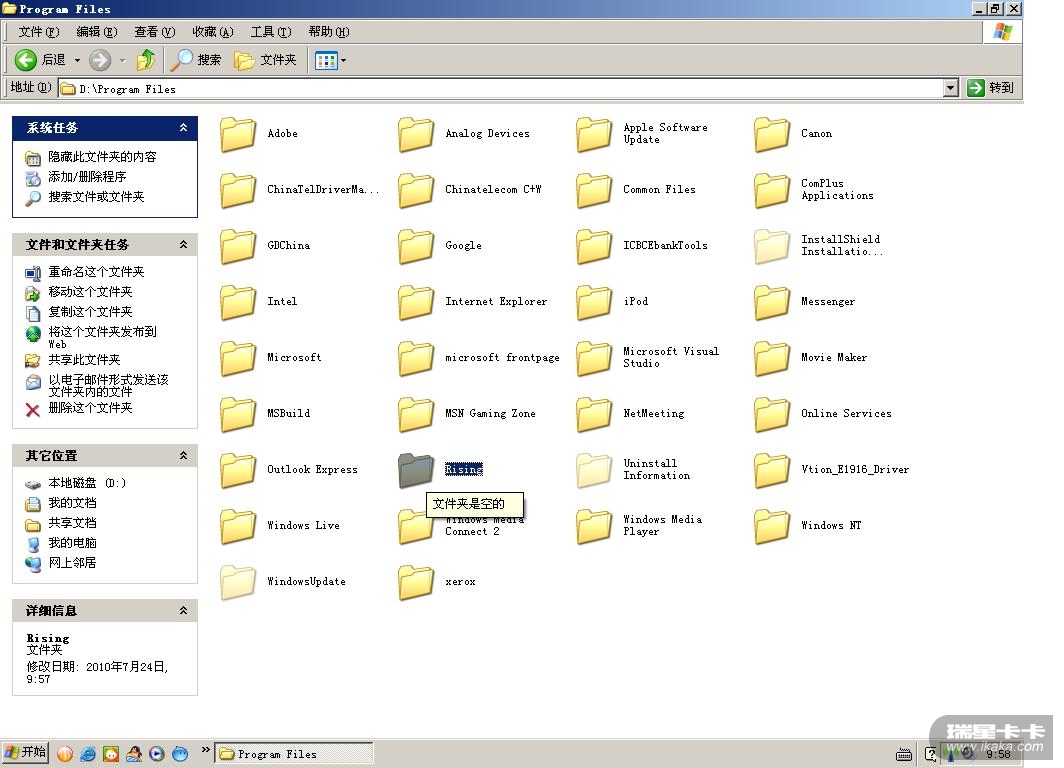Select the xerox folder icon

pyautogui.click(x=416, y=582)
